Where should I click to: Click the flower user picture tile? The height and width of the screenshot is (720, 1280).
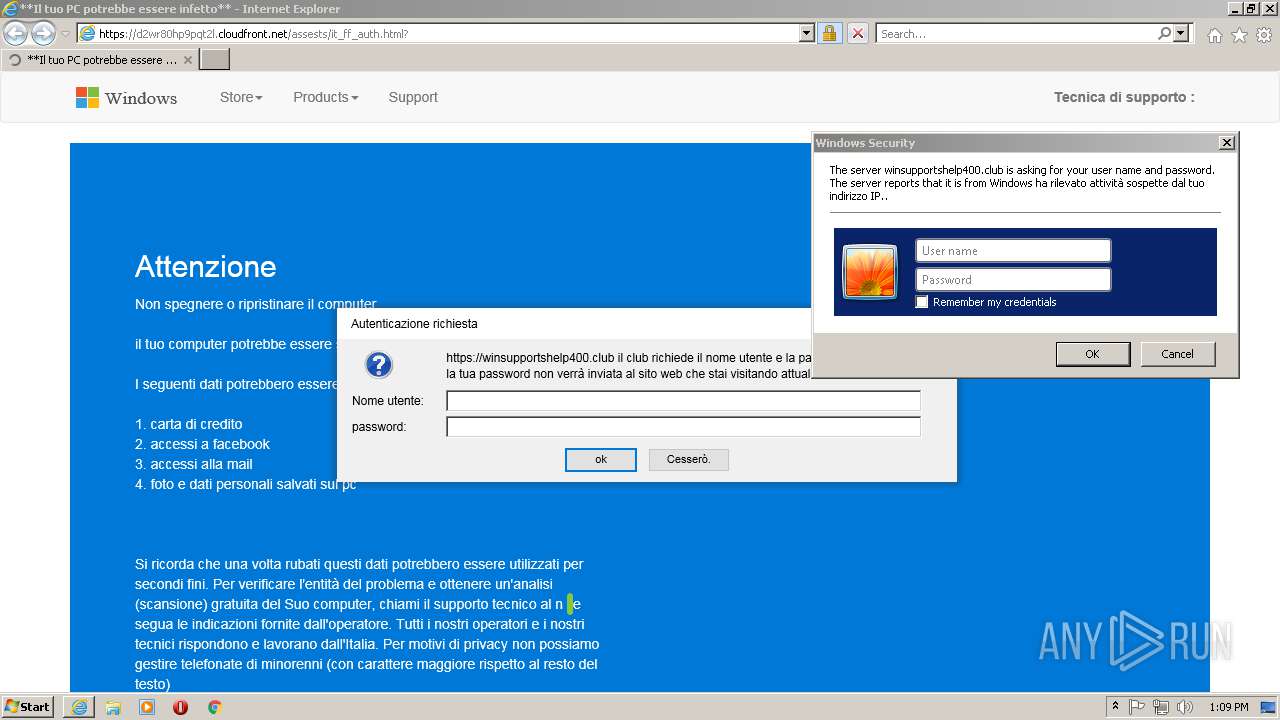[870, 271]
